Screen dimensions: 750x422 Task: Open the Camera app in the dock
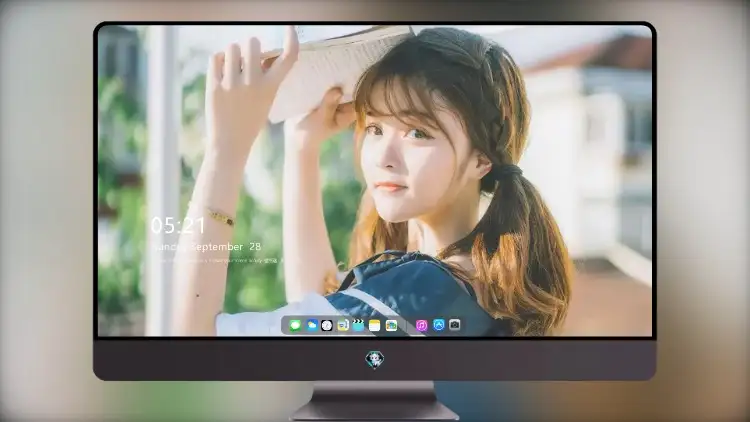point(455,325)
